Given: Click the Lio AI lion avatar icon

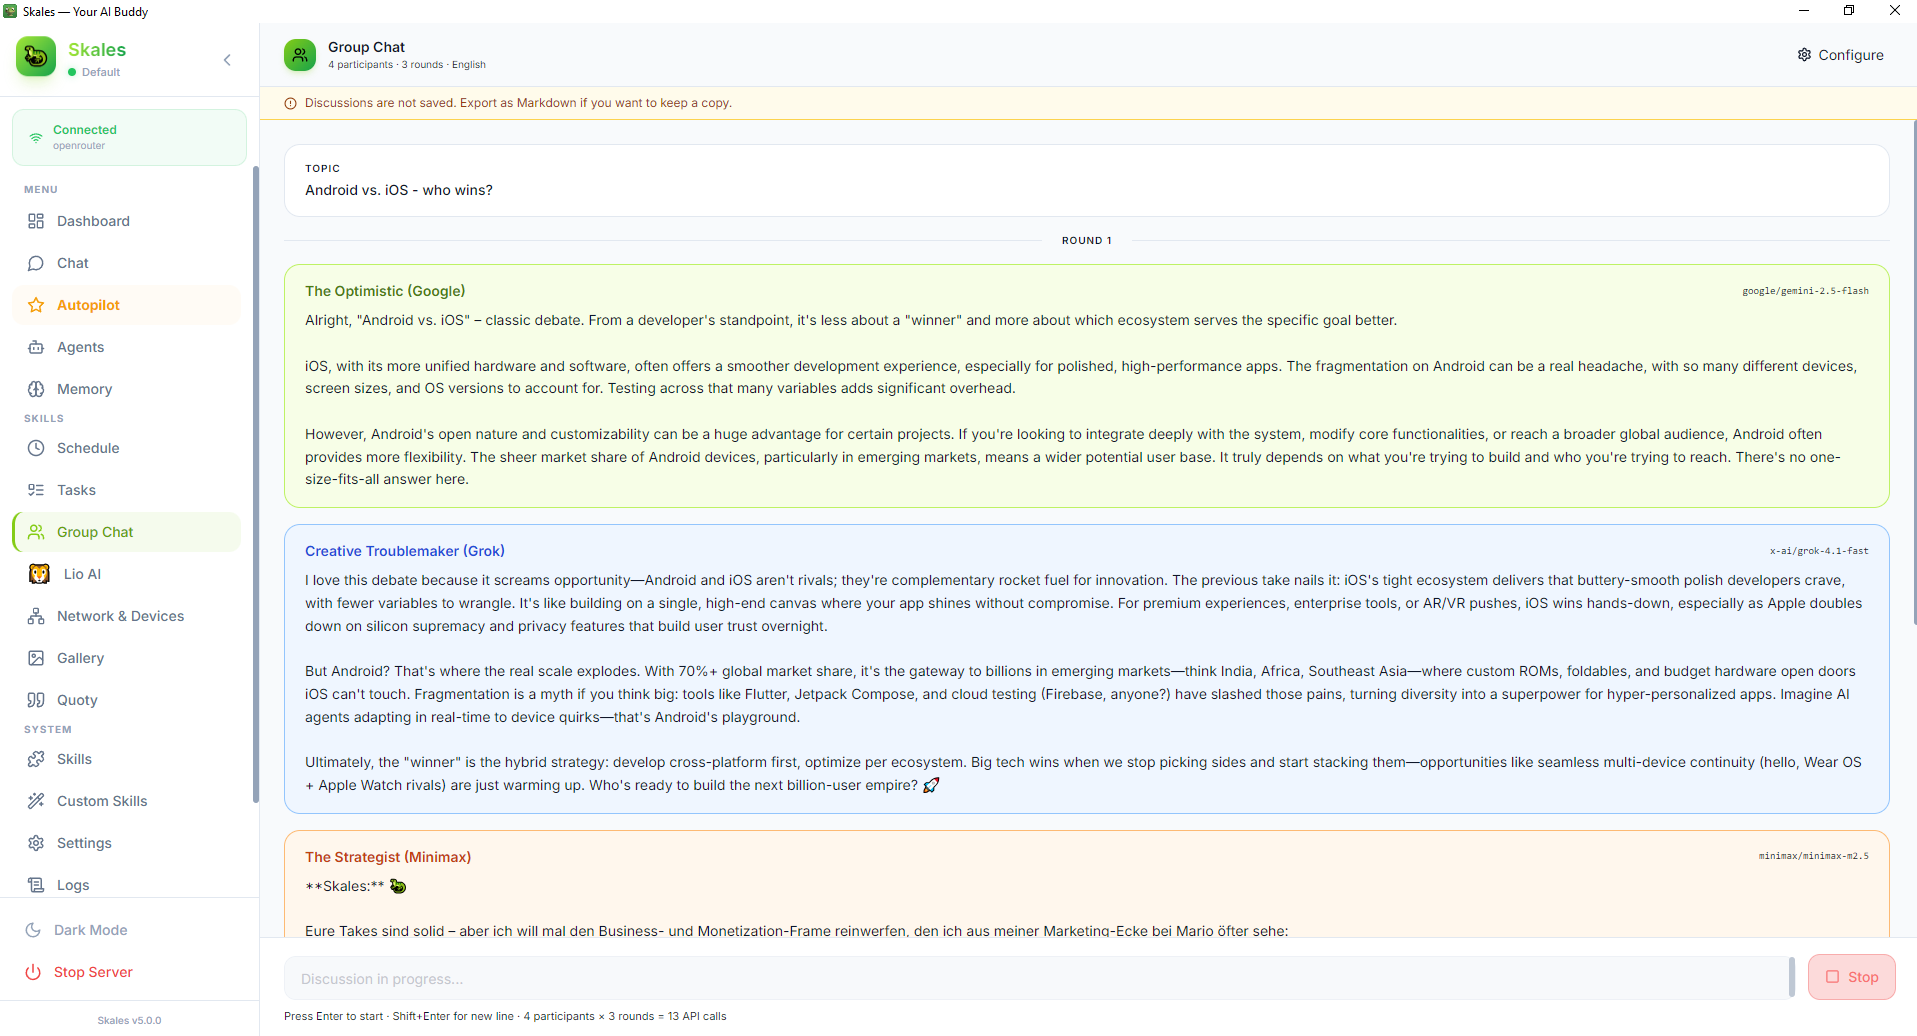Looking at the screenshot, I should [x=39, y=574].
